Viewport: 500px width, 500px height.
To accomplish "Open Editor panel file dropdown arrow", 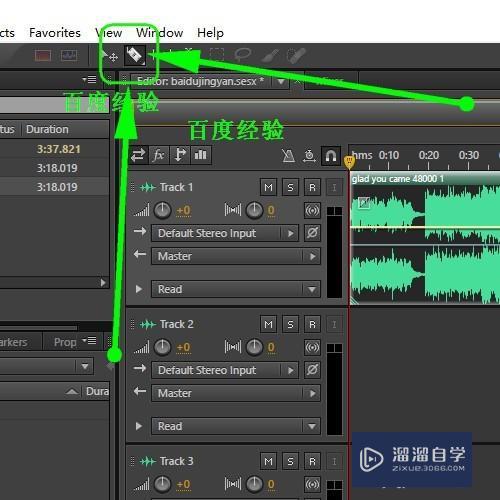I will tap(281, 81).
